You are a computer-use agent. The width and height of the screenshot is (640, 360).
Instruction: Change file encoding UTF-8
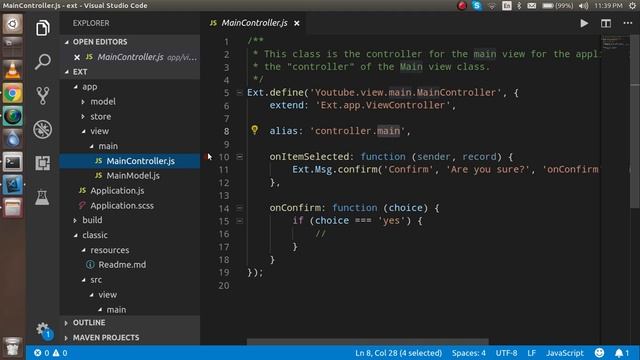point(506,353)
